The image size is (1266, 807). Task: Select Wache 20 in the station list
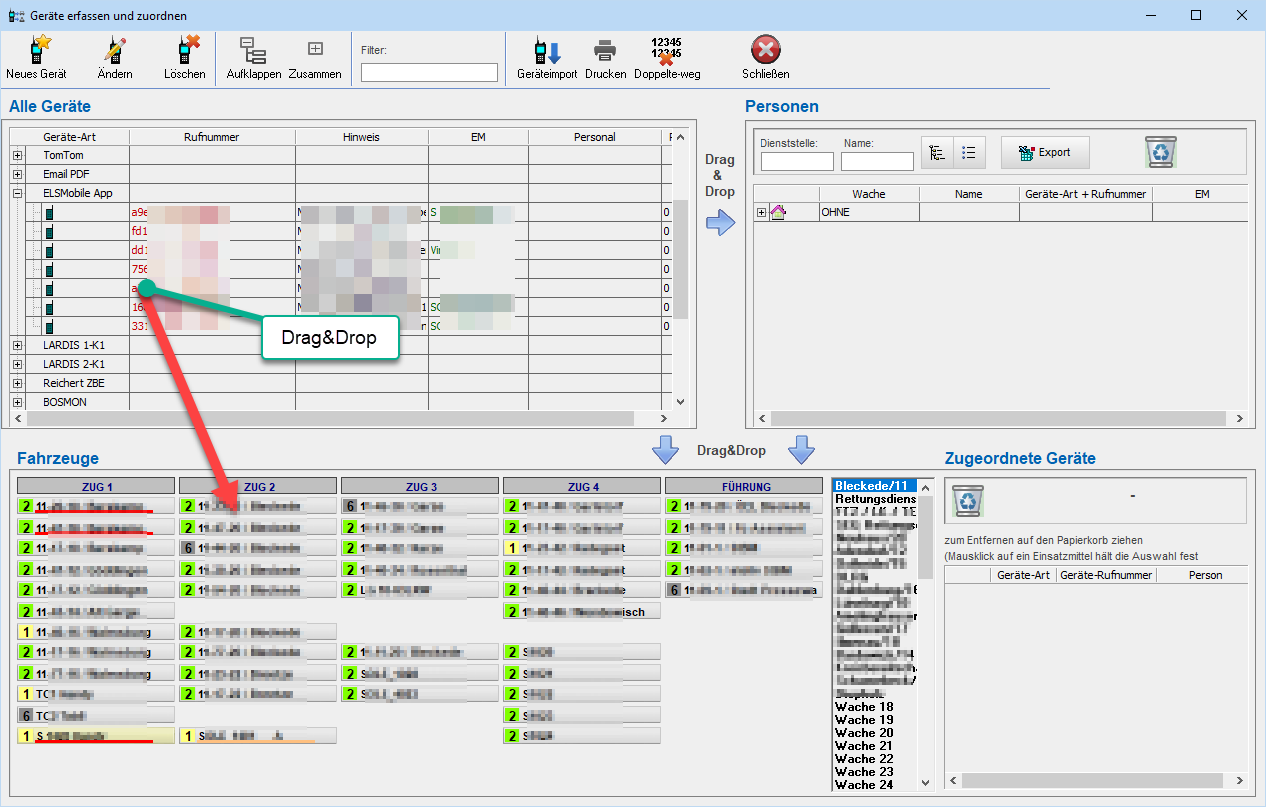876,733
